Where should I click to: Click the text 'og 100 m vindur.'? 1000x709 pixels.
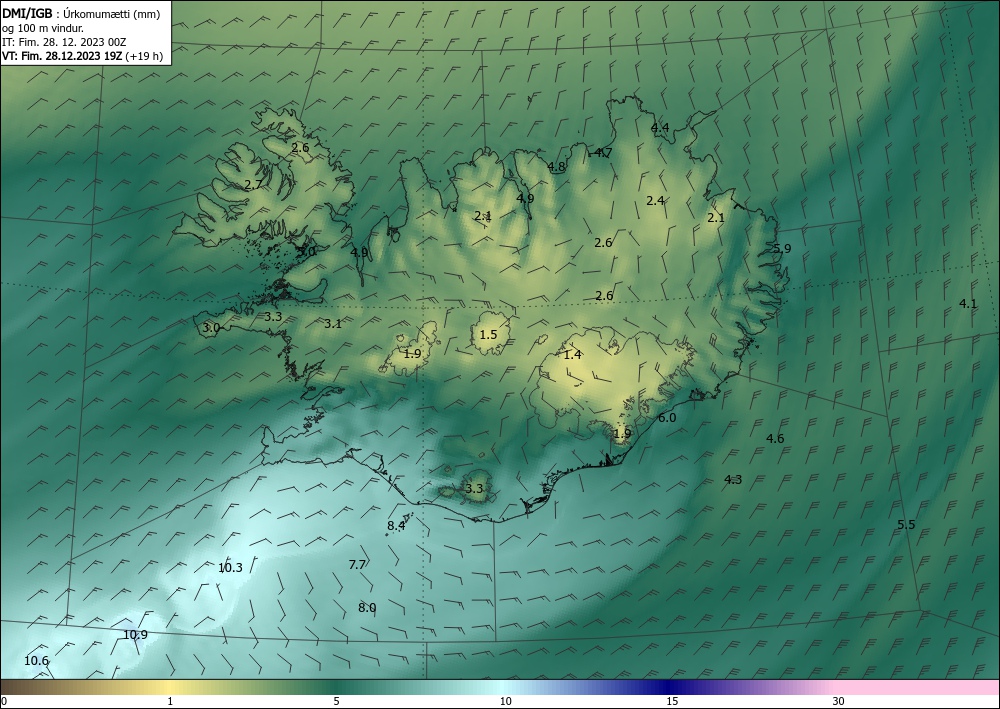(43, 28)
